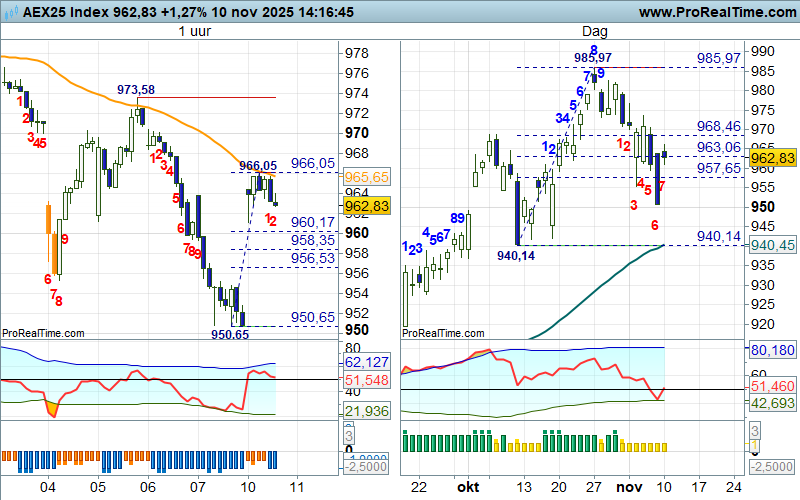The width and height of the screenshot is (800, 500).
Task: Click the 958,35 retracement level label
Action: tap(313, 240)
